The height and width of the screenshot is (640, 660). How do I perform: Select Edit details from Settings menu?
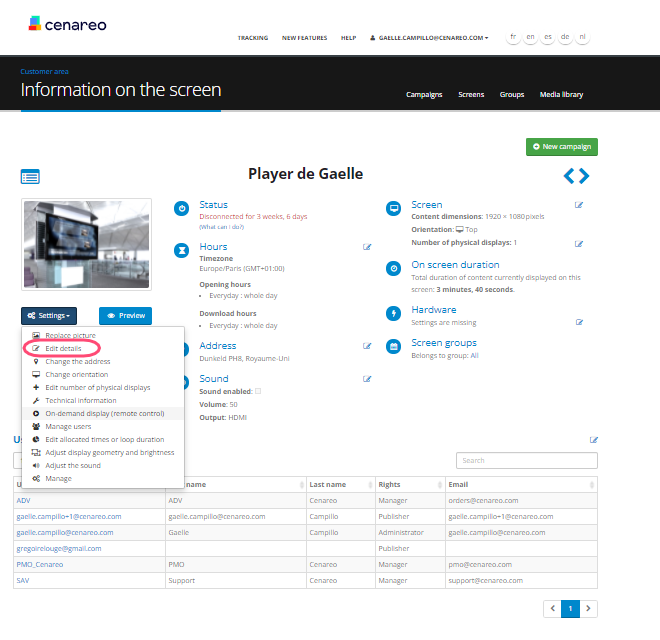[x=64, y=348]
